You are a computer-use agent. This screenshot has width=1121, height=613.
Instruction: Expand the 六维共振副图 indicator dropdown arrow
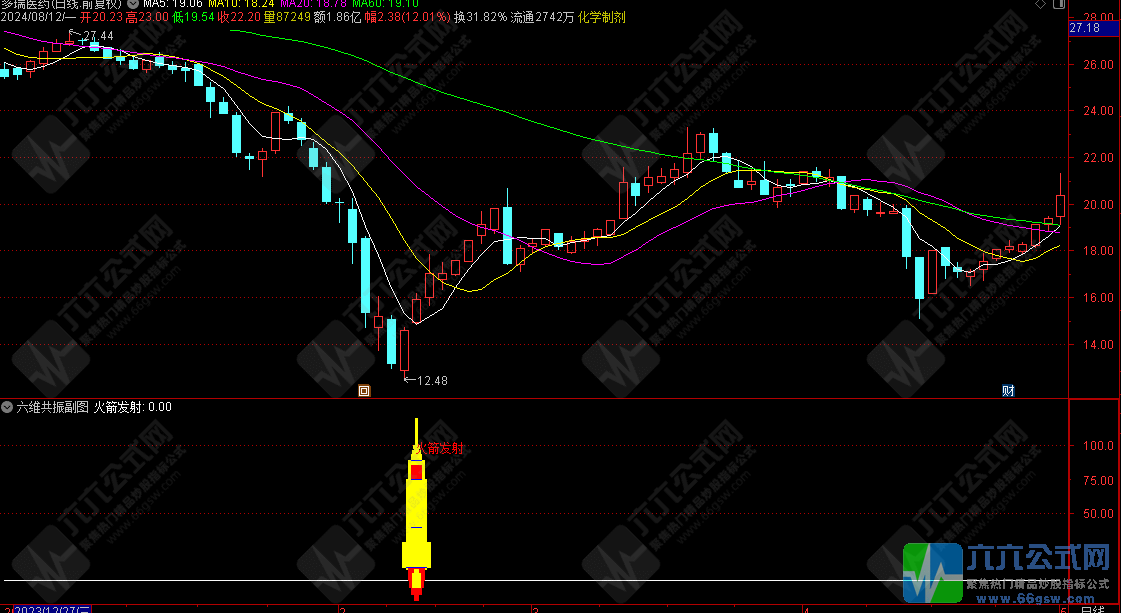point(8,407)
